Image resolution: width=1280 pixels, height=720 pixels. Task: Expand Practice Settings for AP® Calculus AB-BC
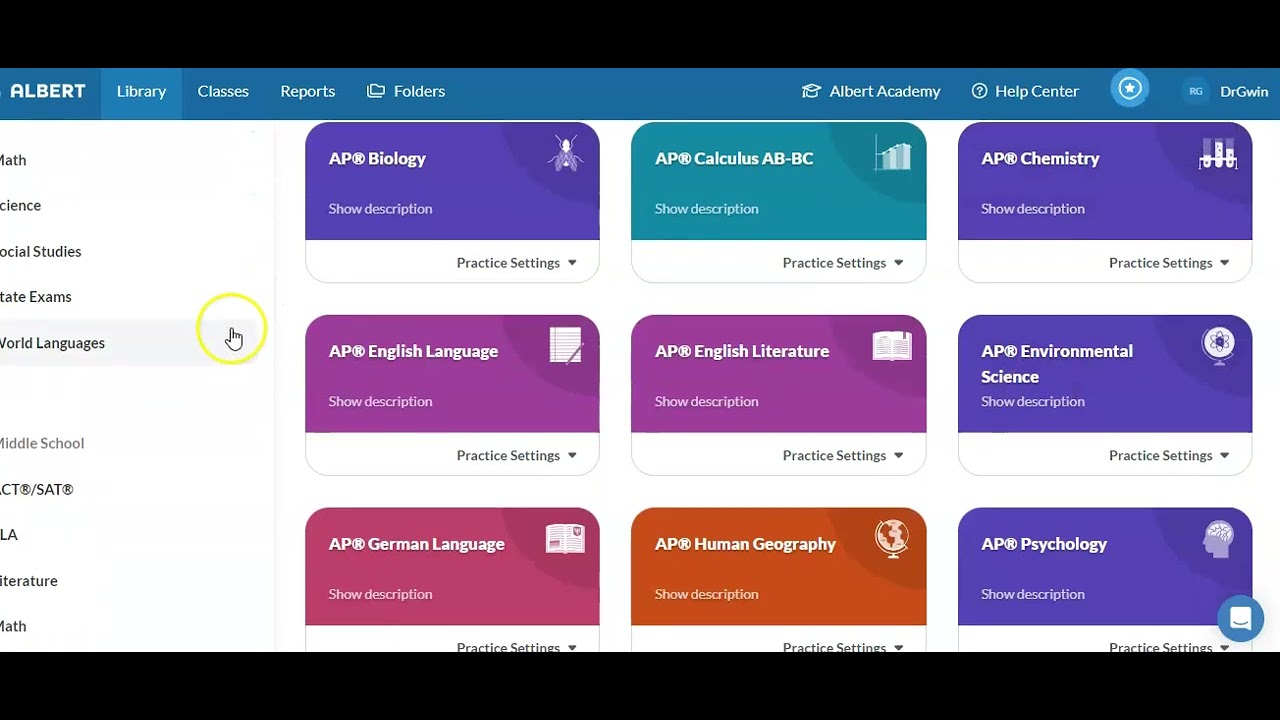843,262
